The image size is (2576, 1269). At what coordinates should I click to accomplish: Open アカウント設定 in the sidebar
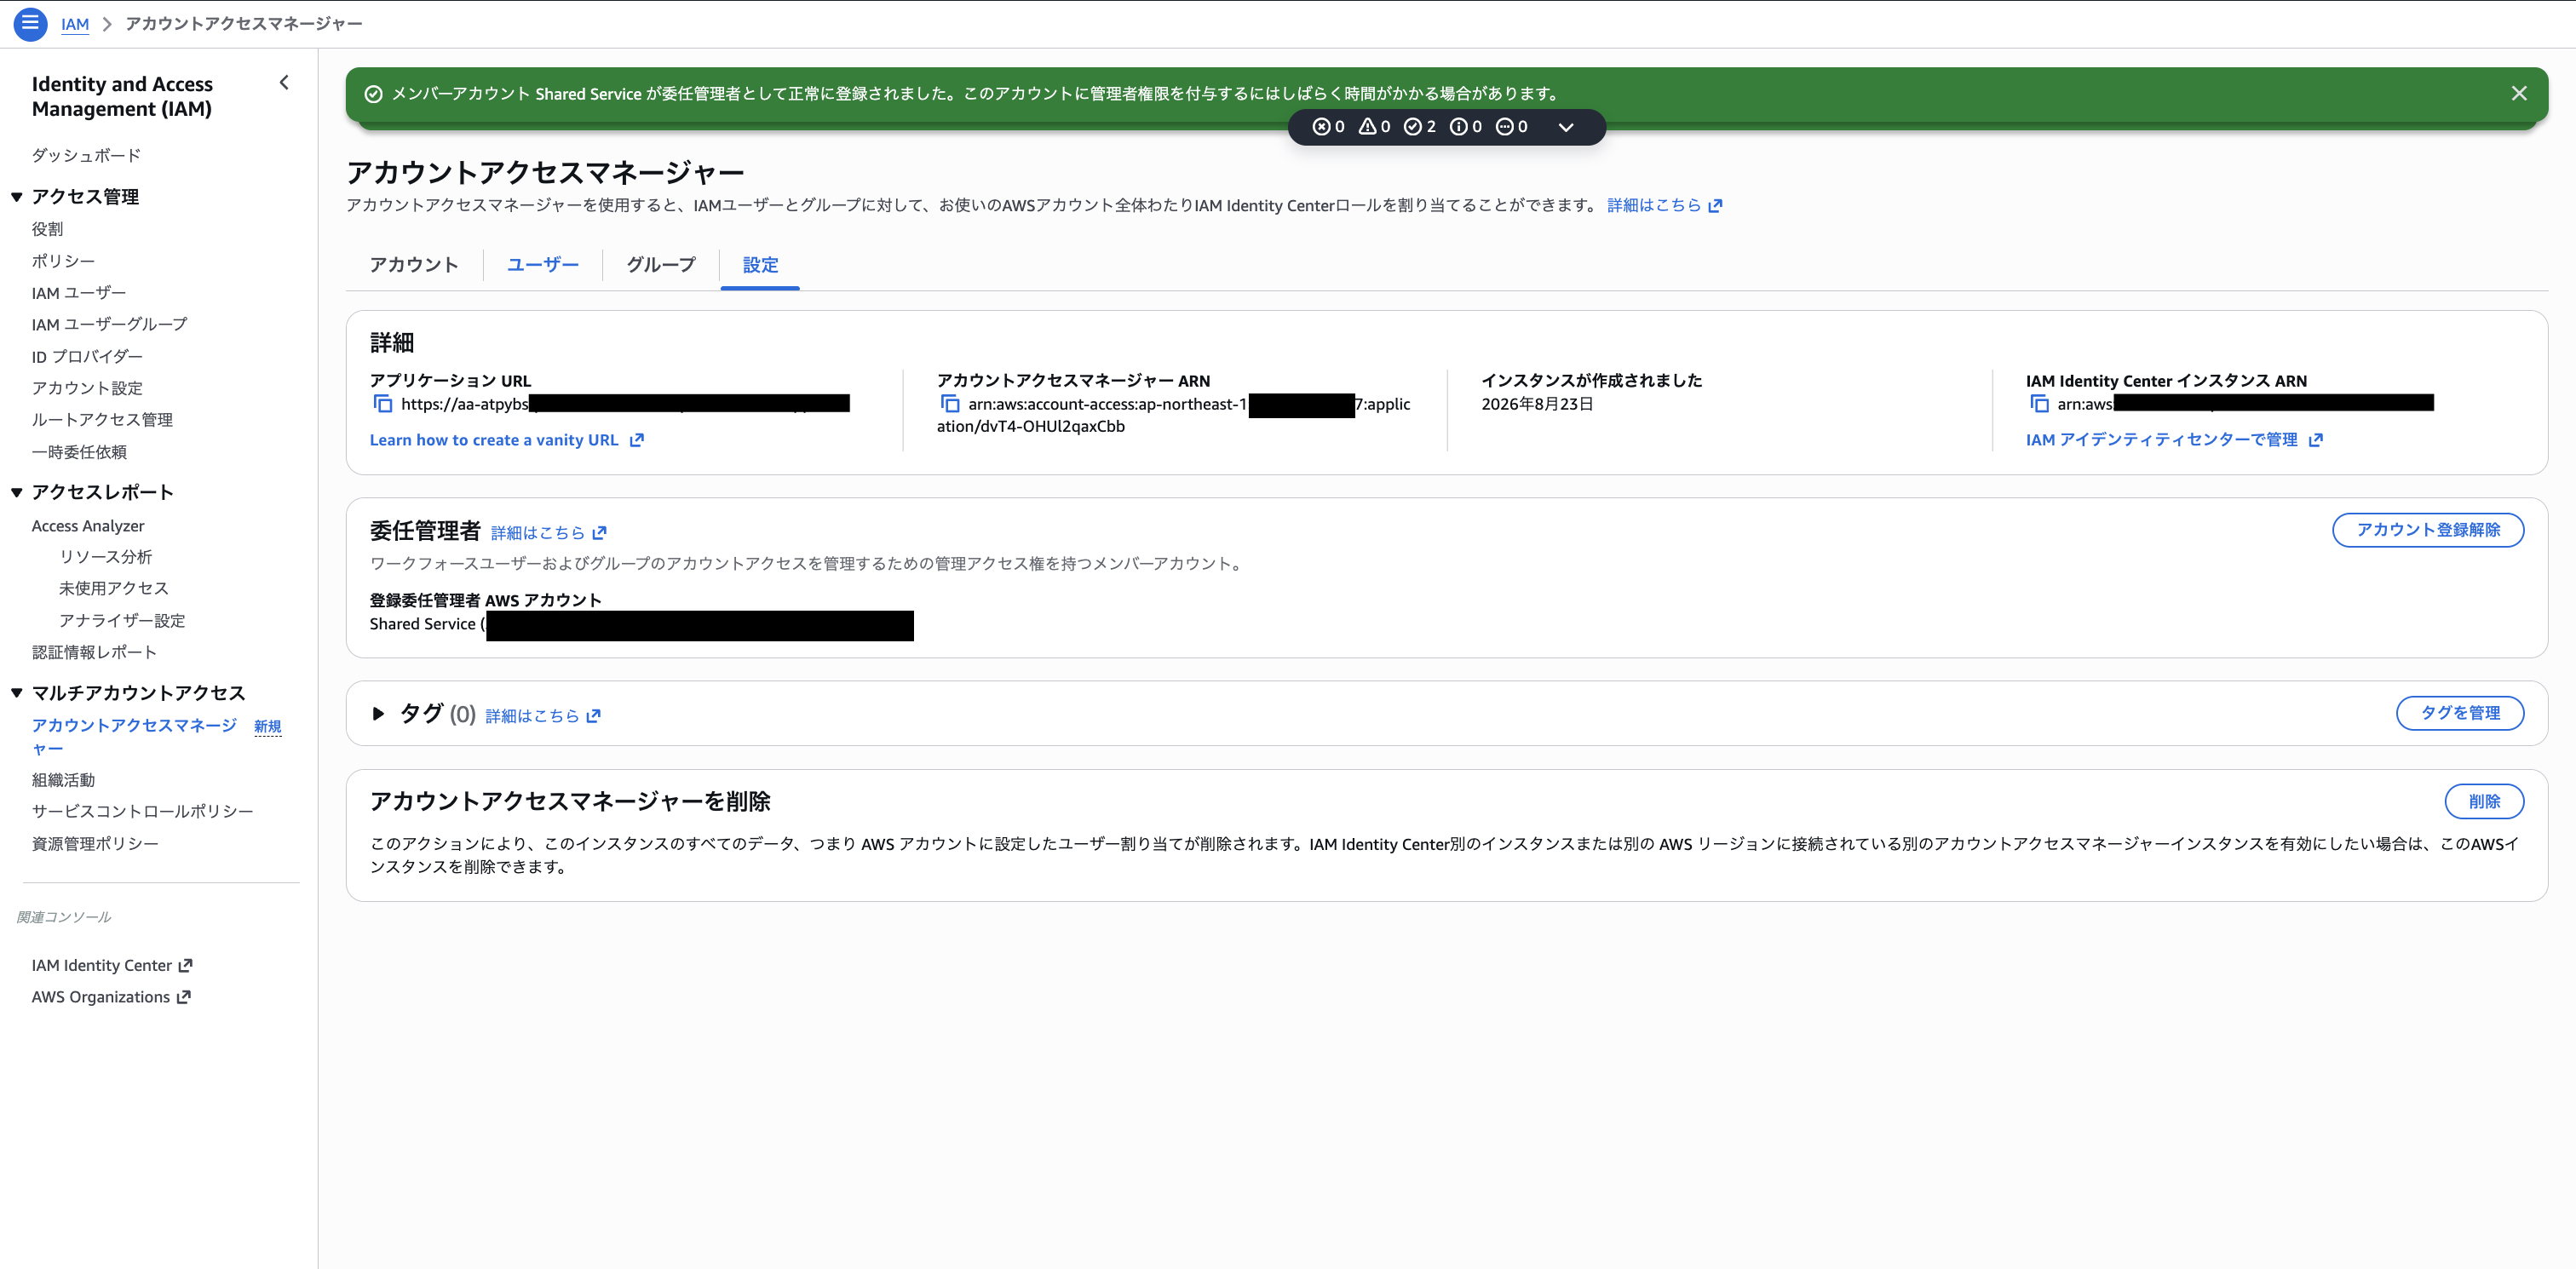87,388
